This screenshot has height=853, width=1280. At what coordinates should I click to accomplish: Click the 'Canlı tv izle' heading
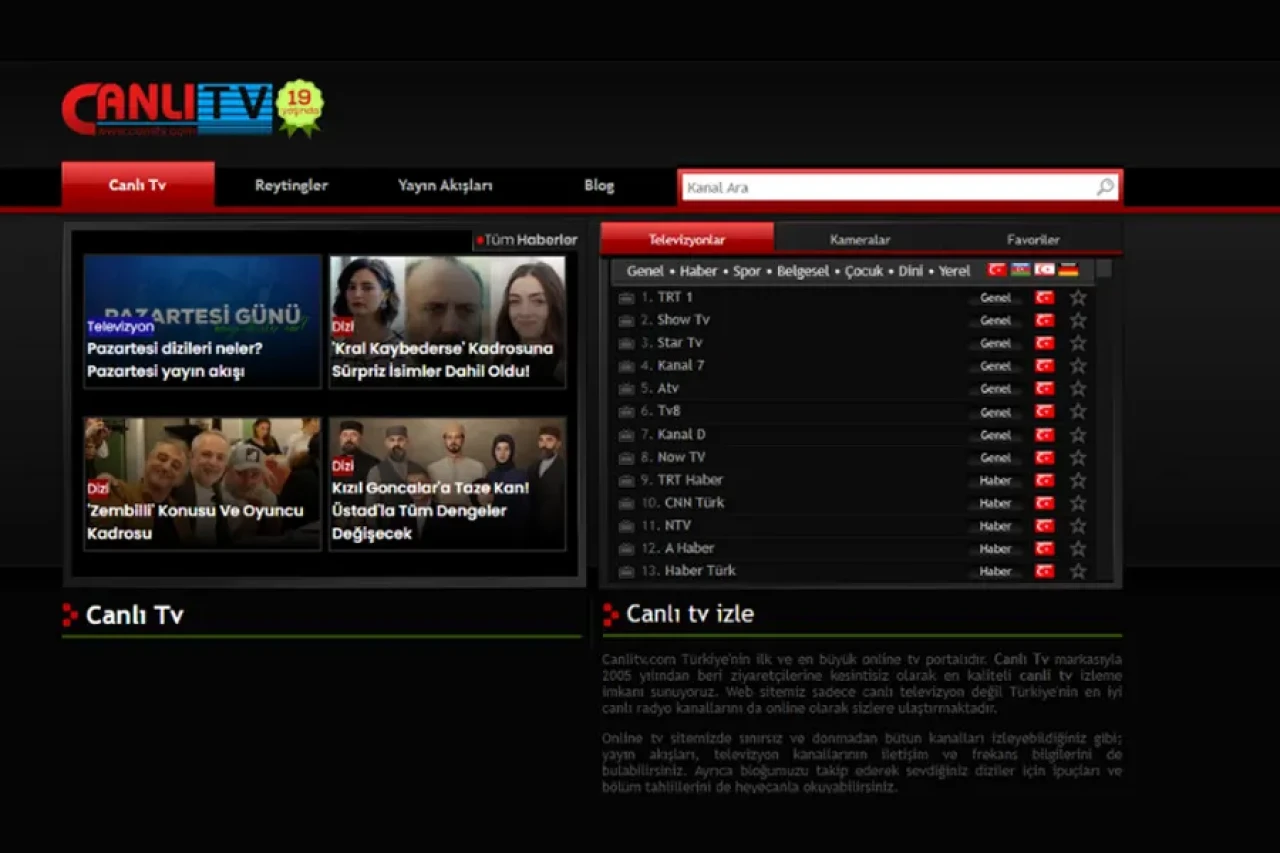pos(690,614)
